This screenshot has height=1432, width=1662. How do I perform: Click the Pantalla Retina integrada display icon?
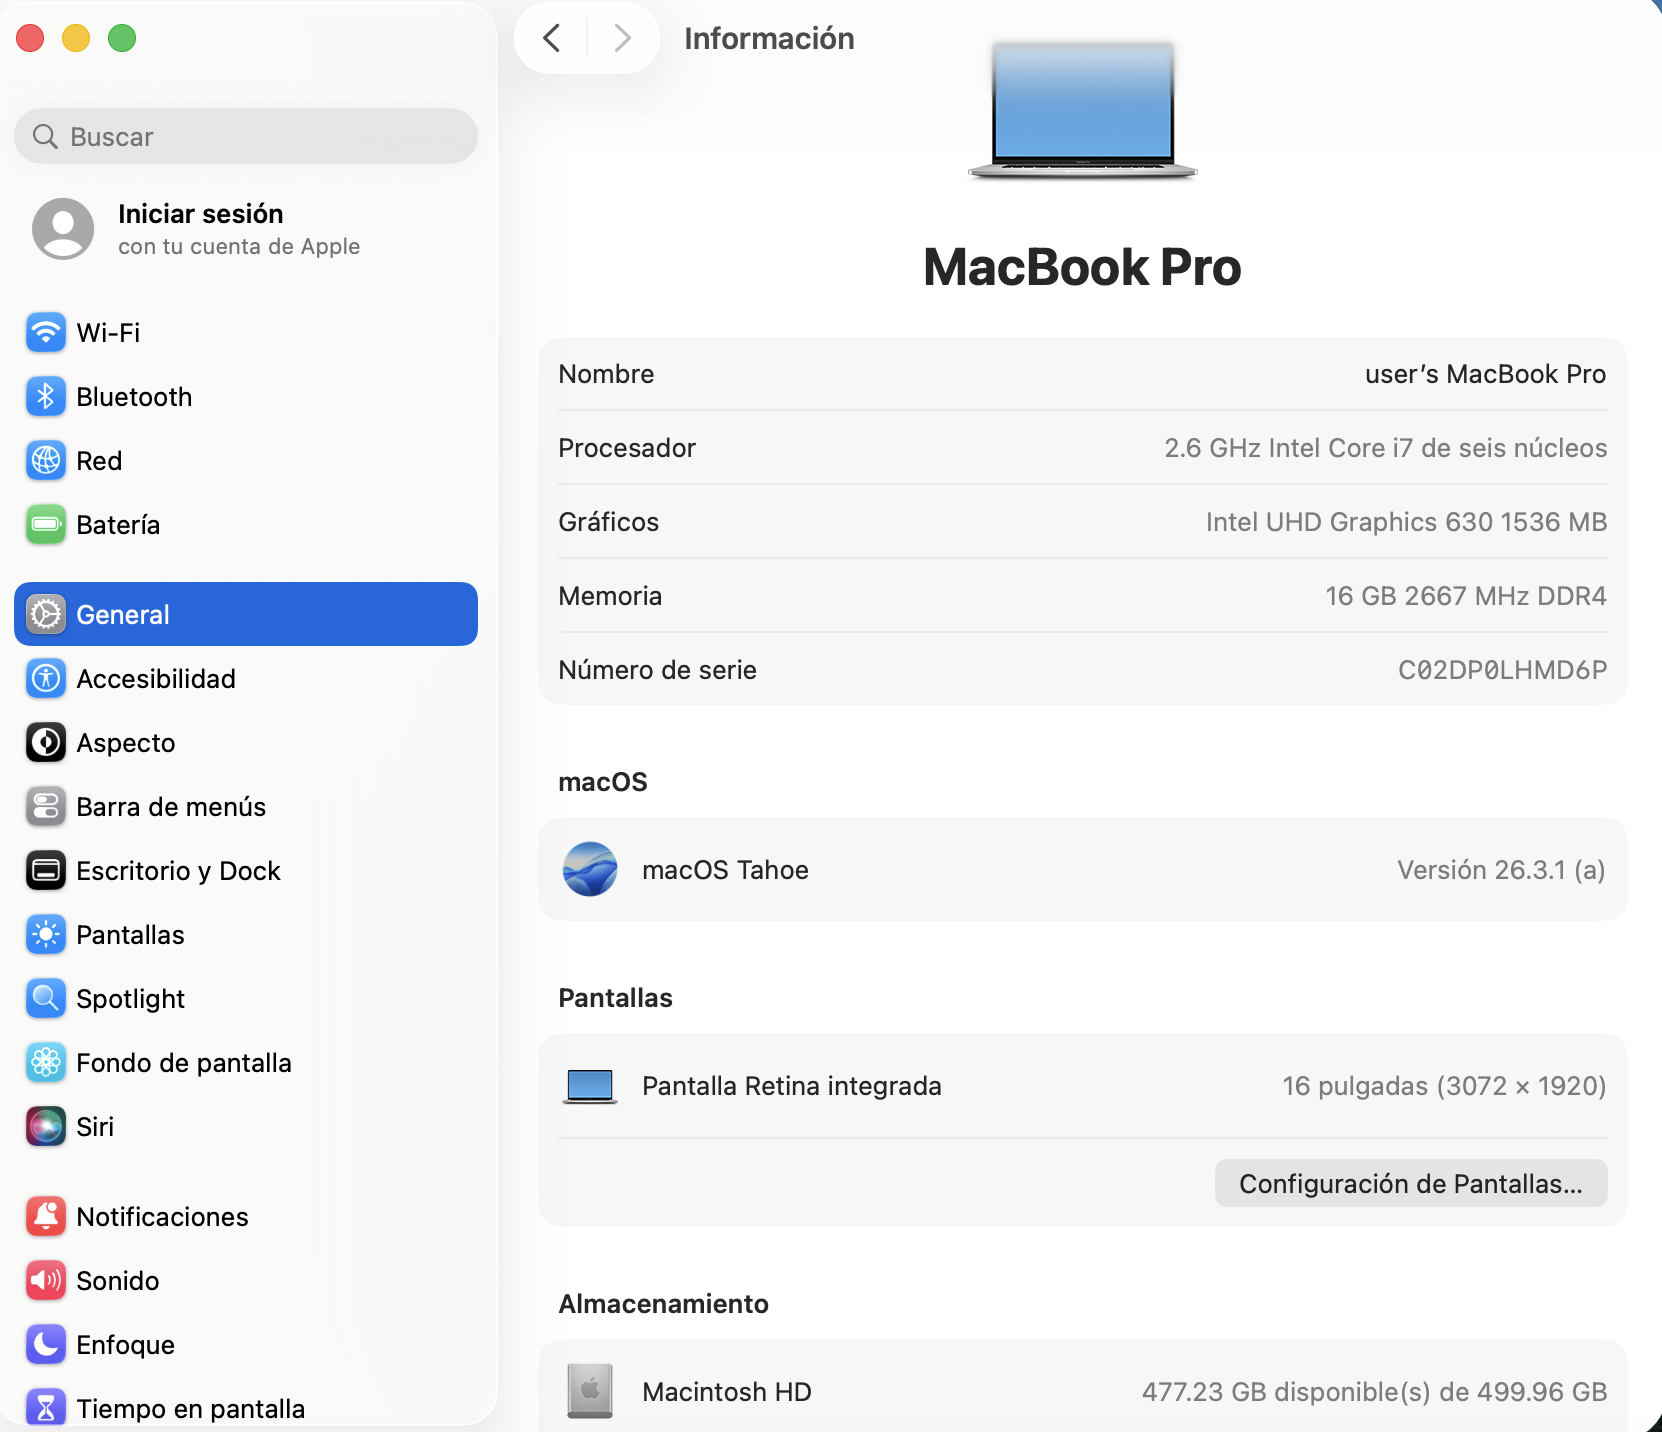pyautogui.click(x=590, y=1086)
